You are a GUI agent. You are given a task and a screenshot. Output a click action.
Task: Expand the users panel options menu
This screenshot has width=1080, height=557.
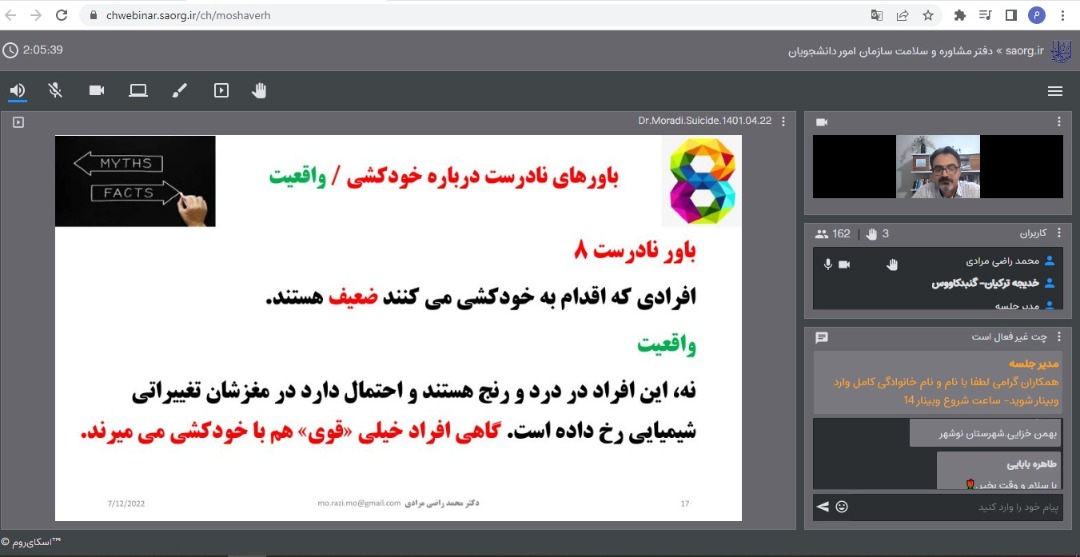1059,233
